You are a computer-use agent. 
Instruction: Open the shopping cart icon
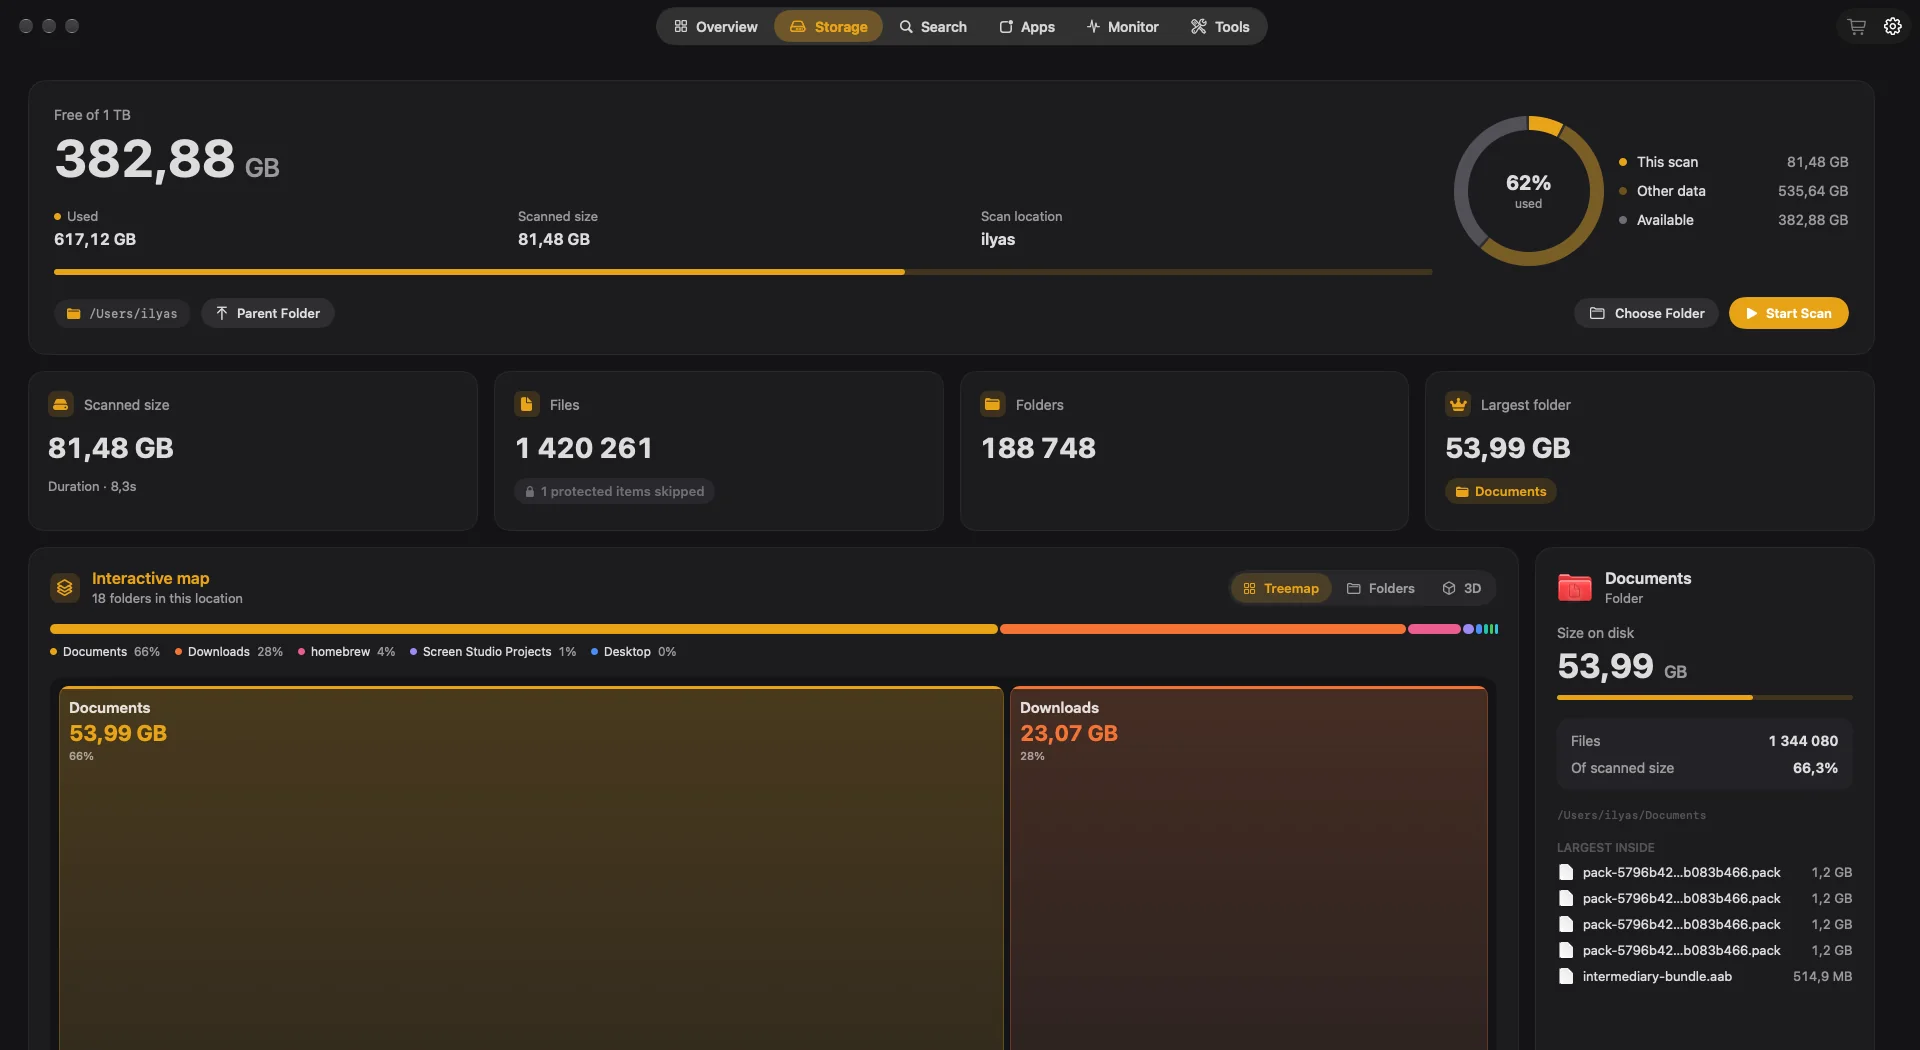point(1856,27)
